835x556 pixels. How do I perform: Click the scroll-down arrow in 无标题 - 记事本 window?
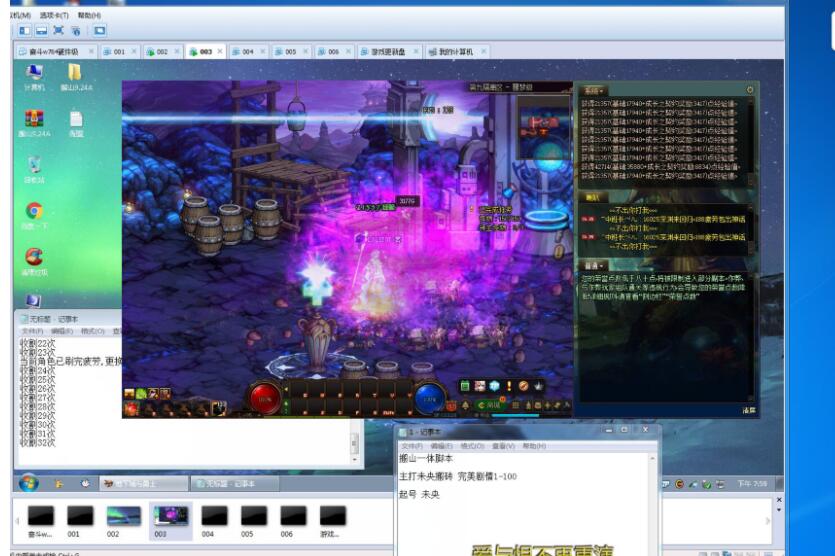tap(355, 459)
